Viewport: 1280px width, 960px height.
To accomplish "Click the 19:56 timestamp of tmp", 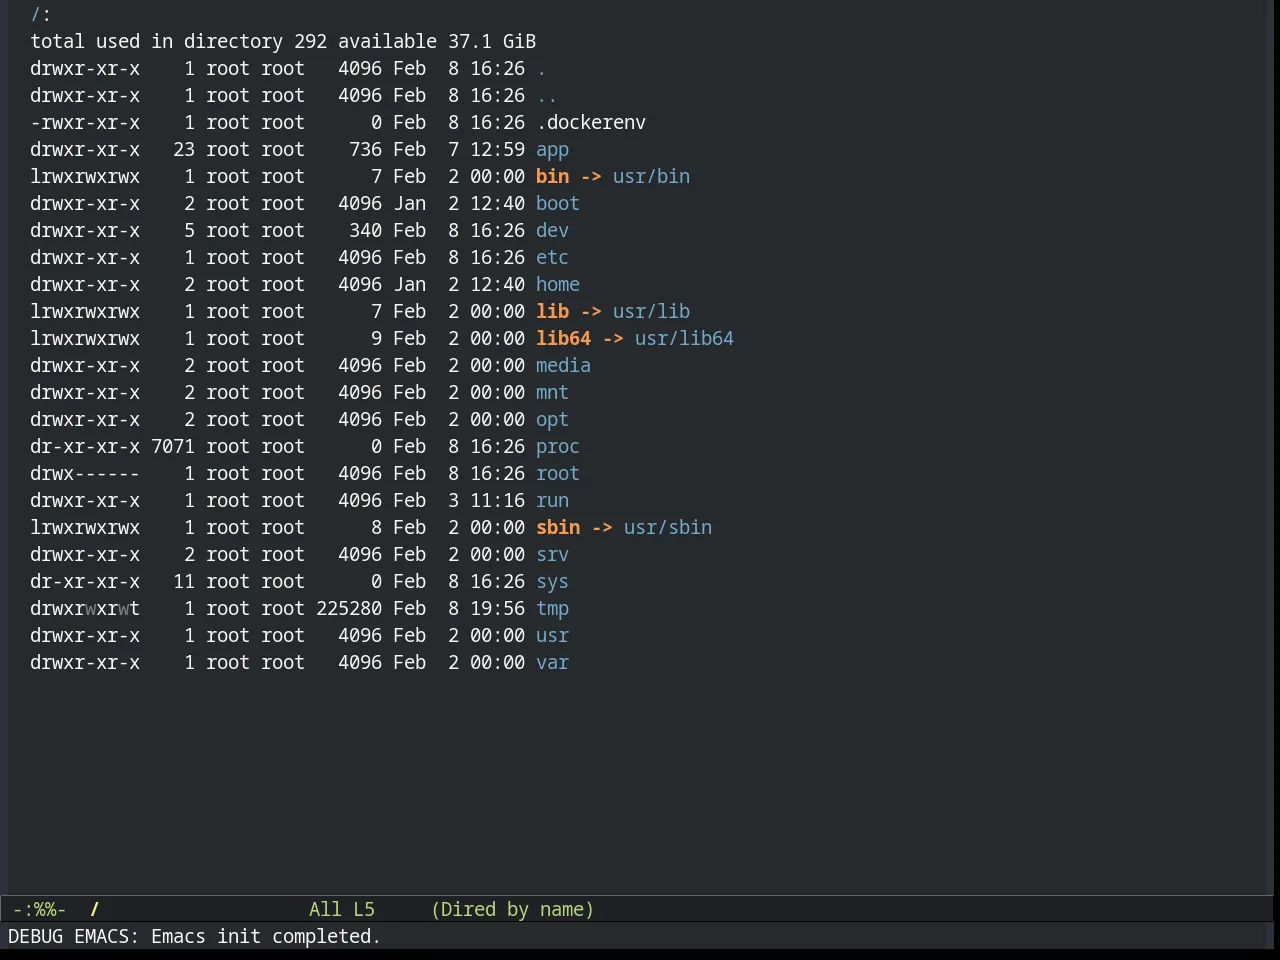I will pyautogui.click(x=497, y=609).
